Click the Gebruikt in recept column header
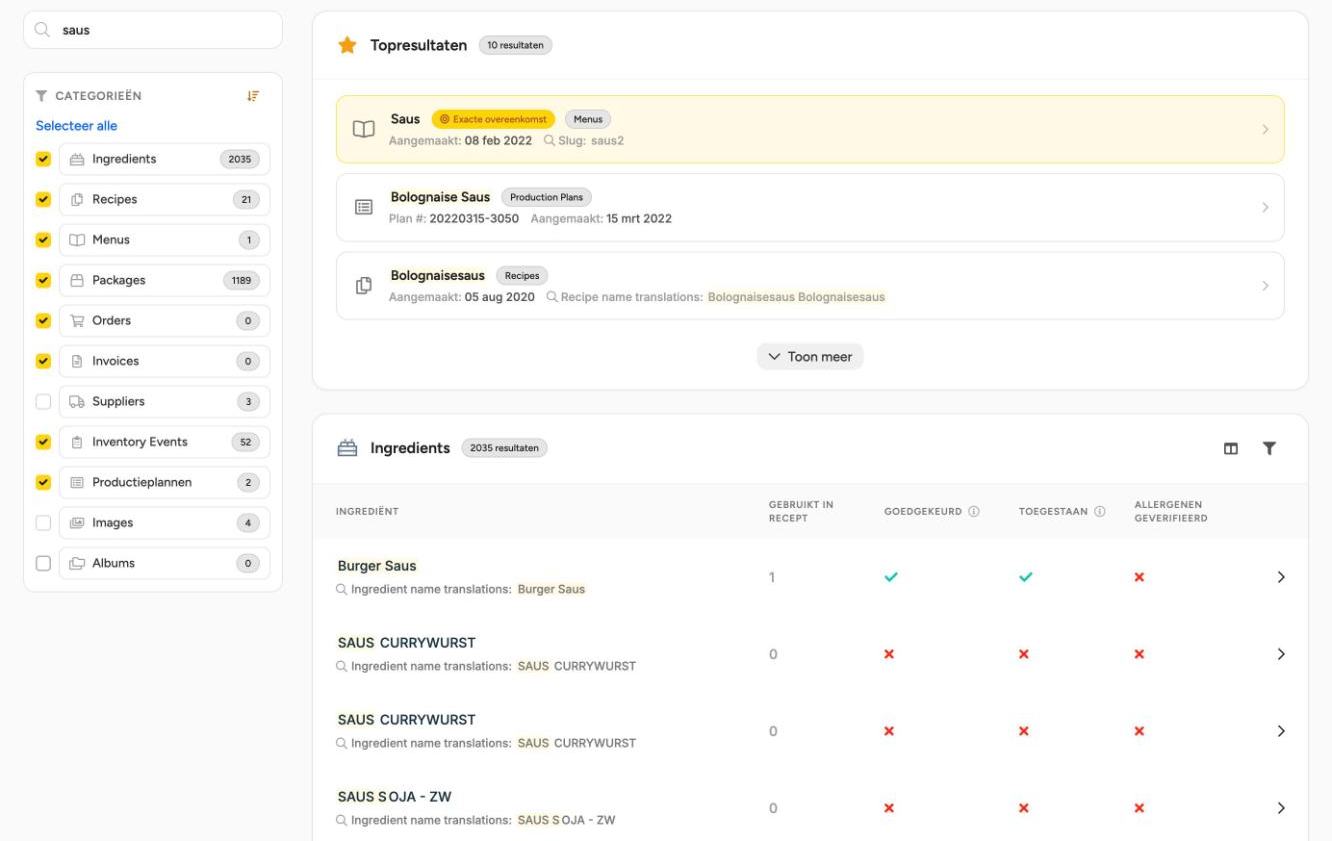 click(x=801, y=511)
